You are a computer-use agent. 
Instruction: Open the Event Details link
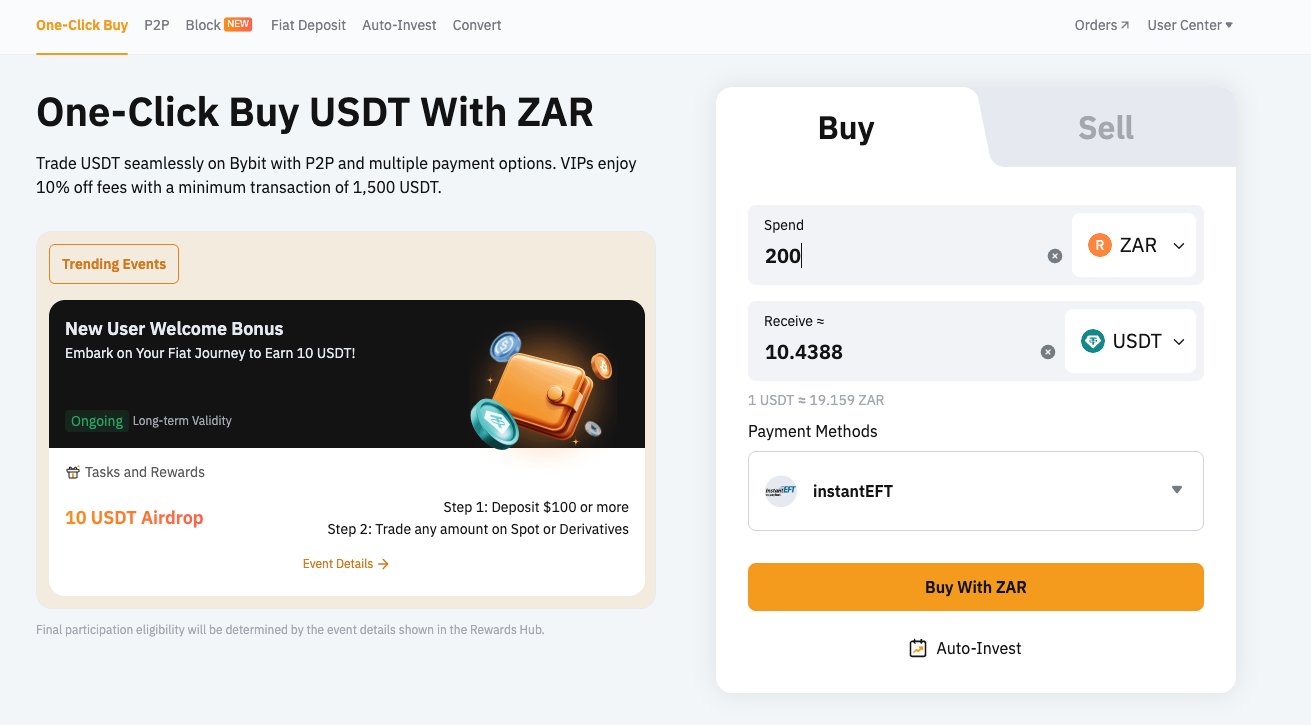[345, 564]
